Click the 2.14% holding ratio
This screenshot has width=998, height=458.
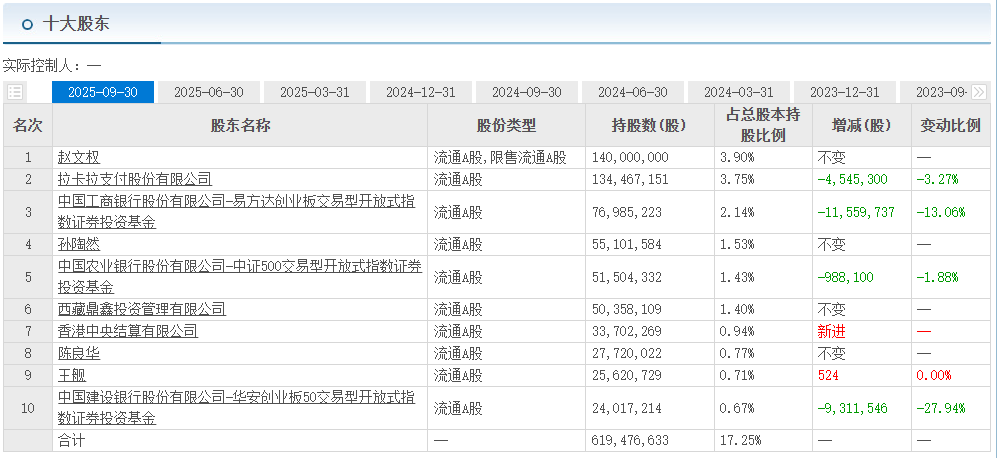point(736,212)
